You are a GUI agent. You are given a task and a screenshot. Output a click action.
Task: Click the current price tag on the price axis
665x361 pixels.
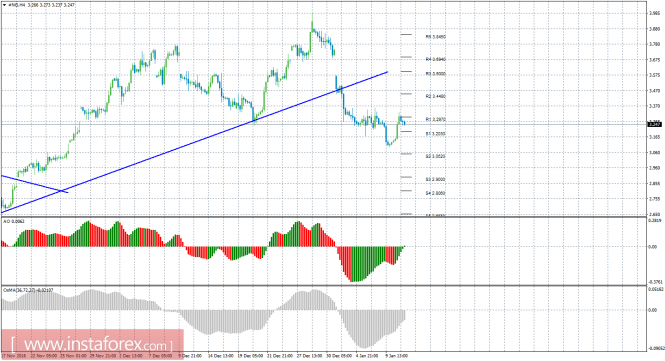point(655,124)
